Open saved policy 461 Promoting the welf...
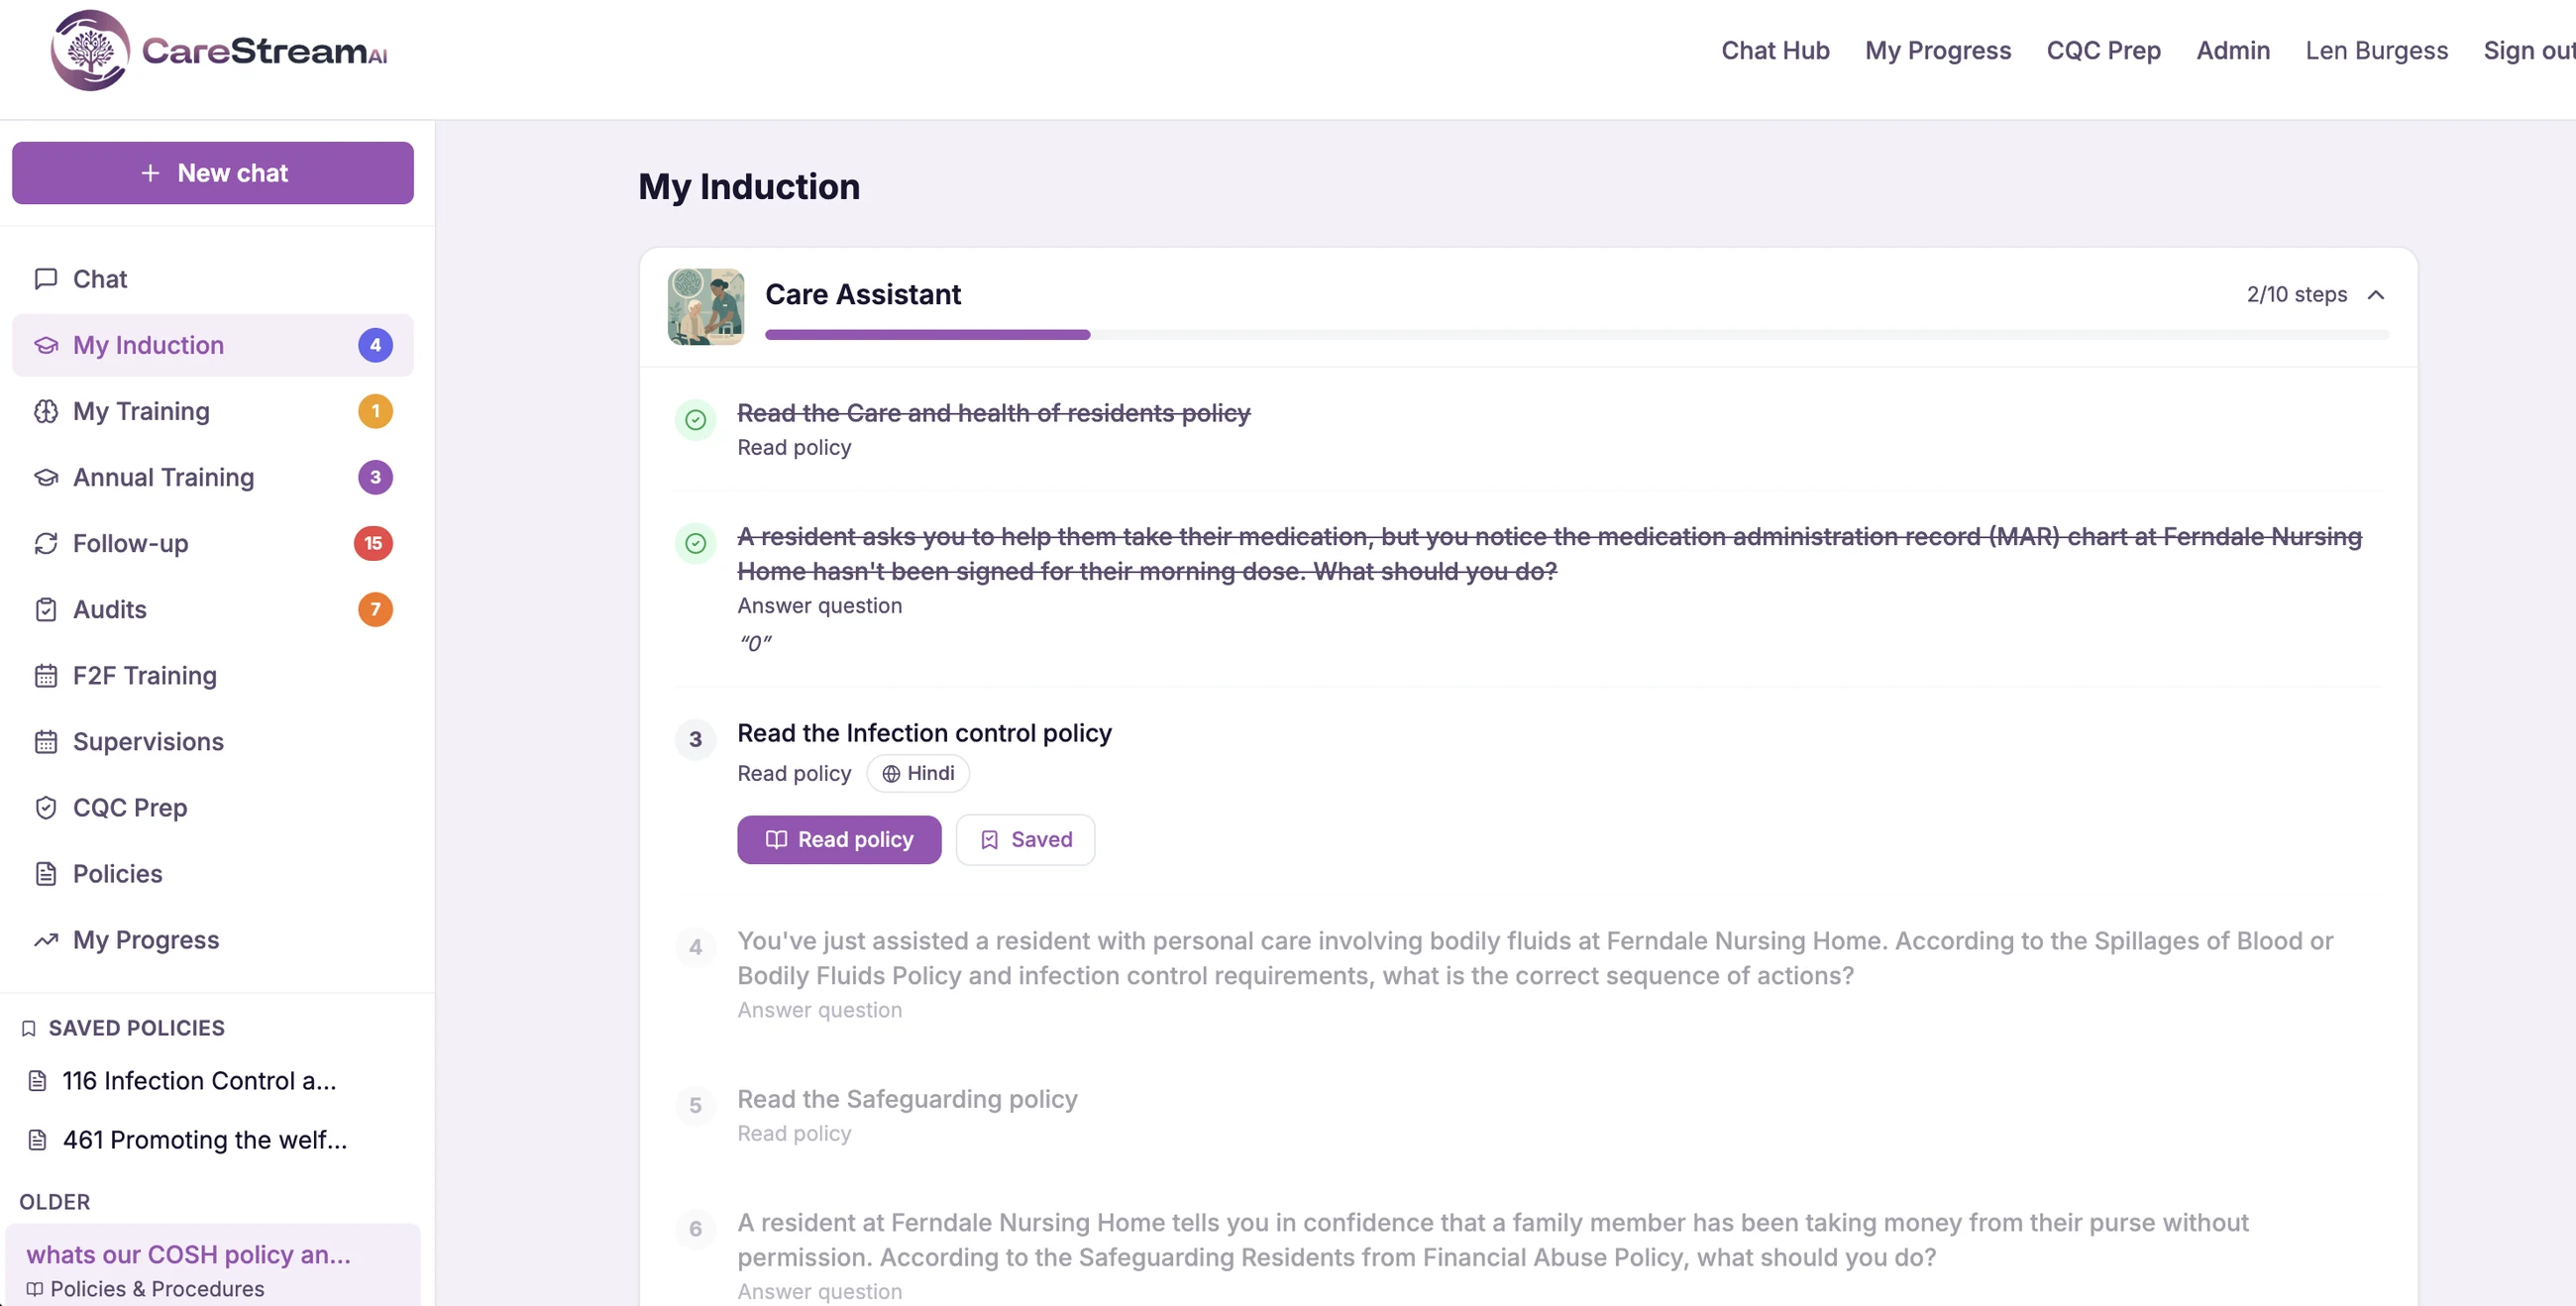The image size is (2576, 1306). pos(190,1139)
